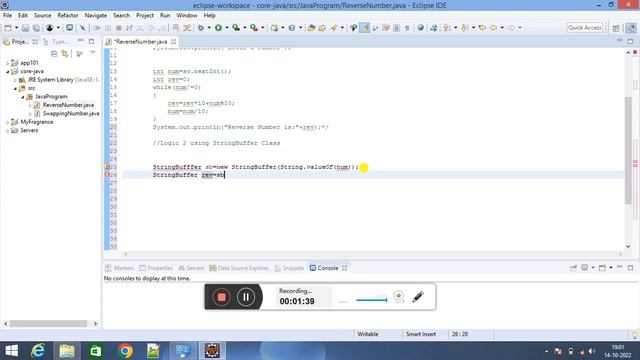
Task: Click the New file toolbar icon
Action: pos(8,28)
